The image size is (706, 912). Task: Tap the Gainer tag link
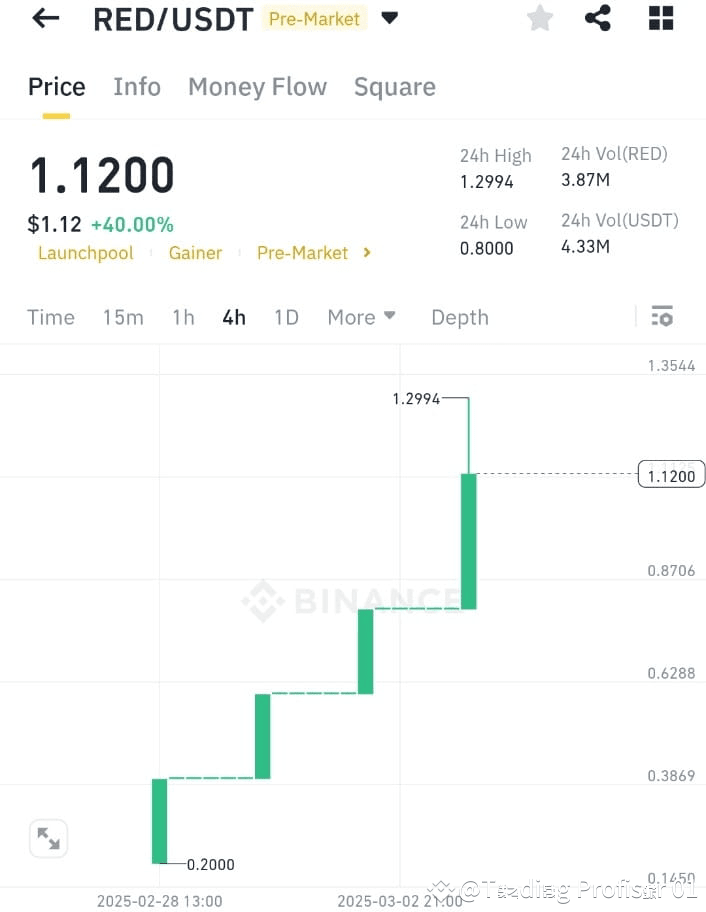[x=195, y=253]
